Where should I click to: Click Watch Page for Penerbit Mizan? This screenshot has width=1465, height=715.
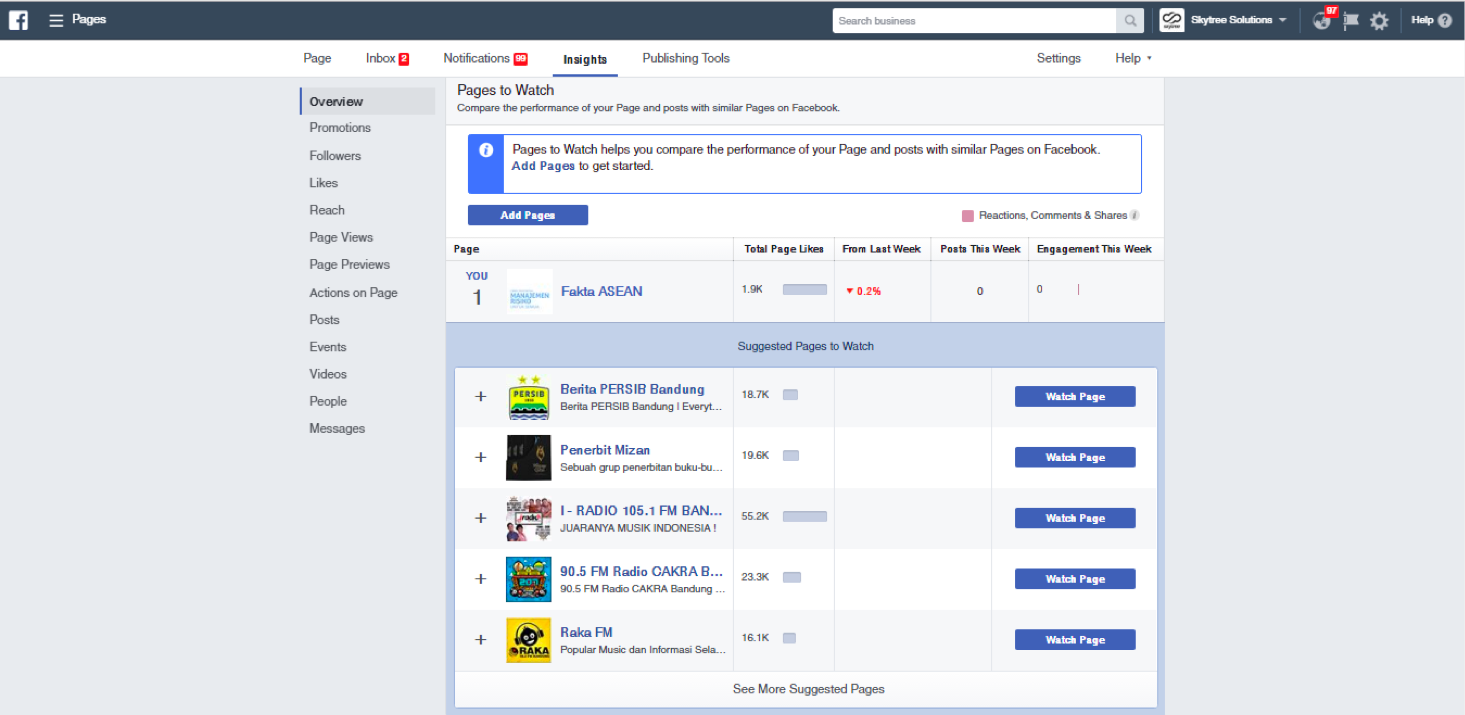click(1075, 458)
